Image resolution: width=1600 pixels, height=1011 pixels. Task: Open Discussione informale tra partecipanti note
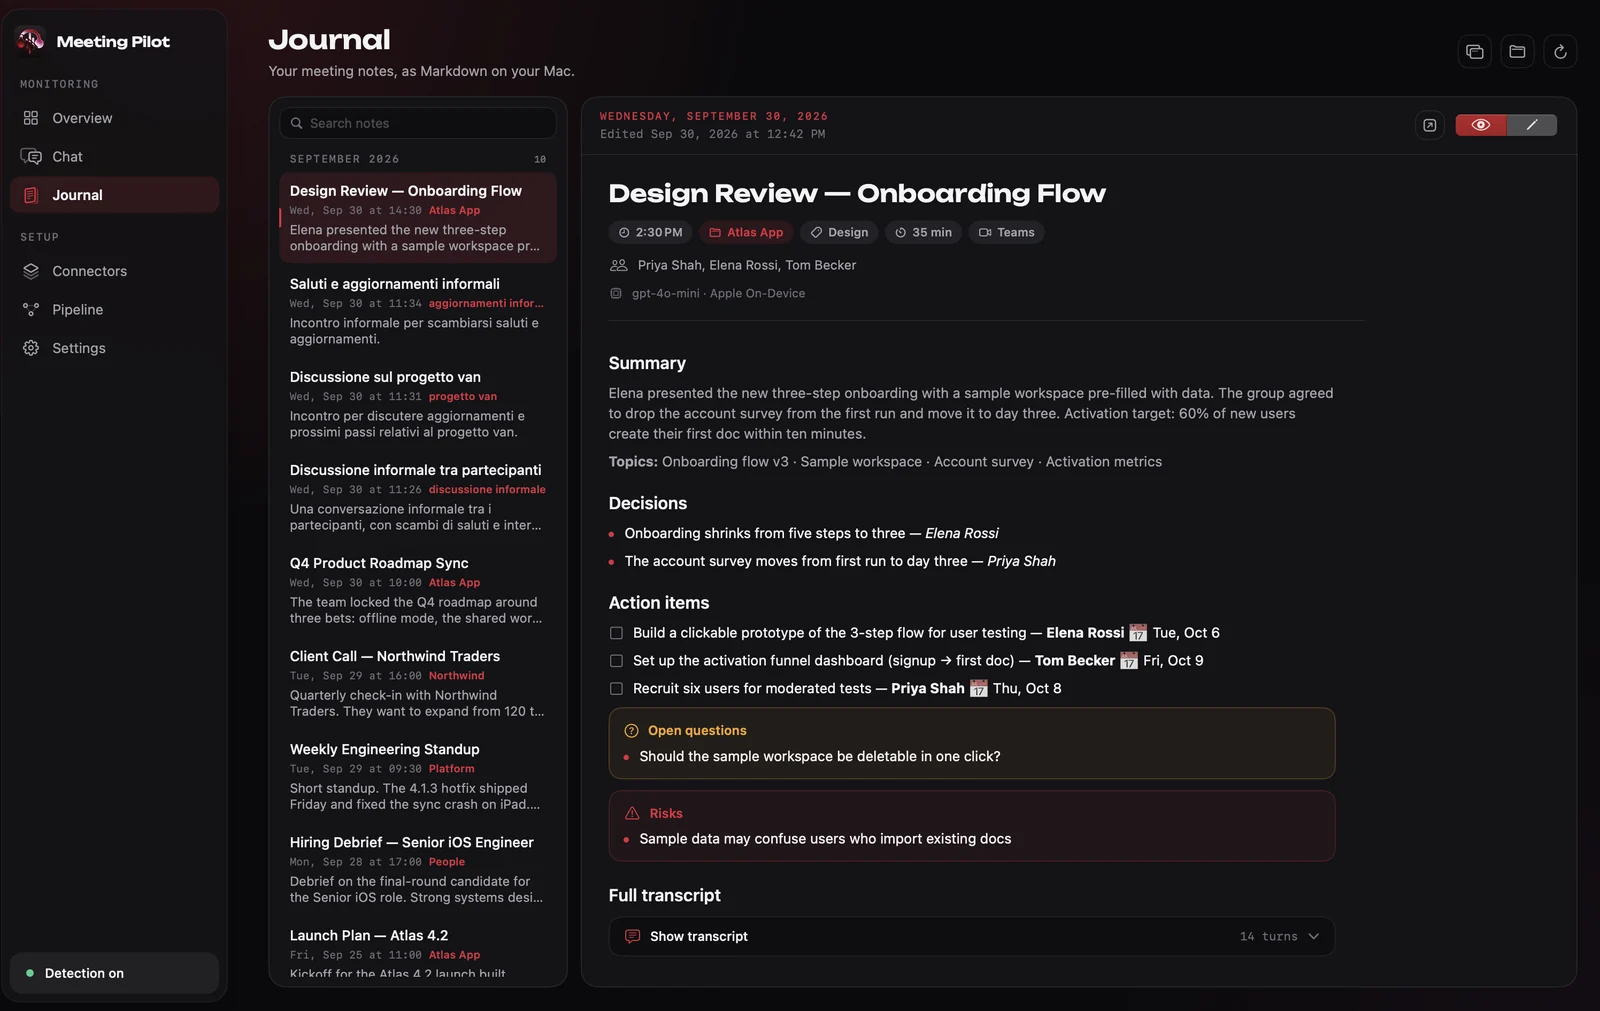click(x=418, y=497)
